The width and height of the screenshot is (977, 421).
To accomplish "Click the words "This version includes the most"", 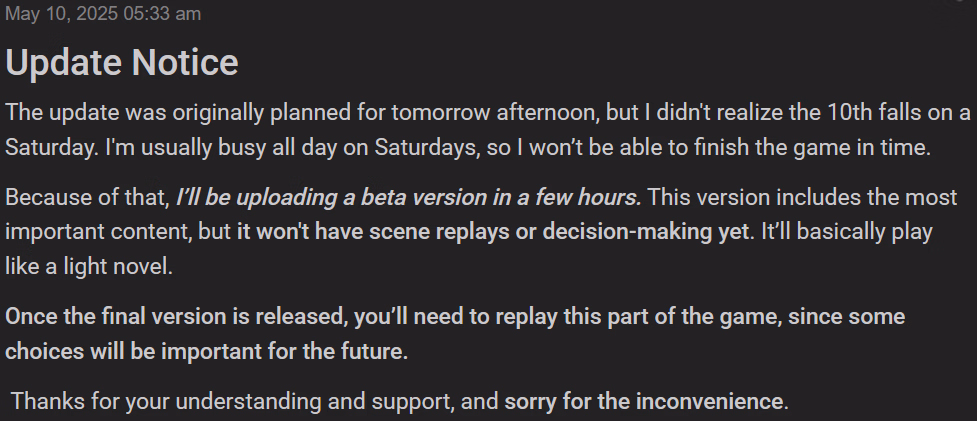I will 803,197.
